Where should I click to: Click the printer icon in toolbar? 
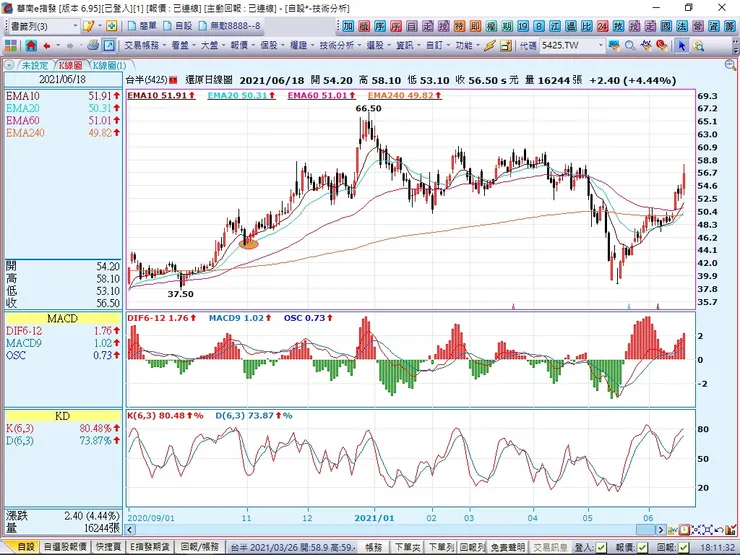tap(93, 45)
